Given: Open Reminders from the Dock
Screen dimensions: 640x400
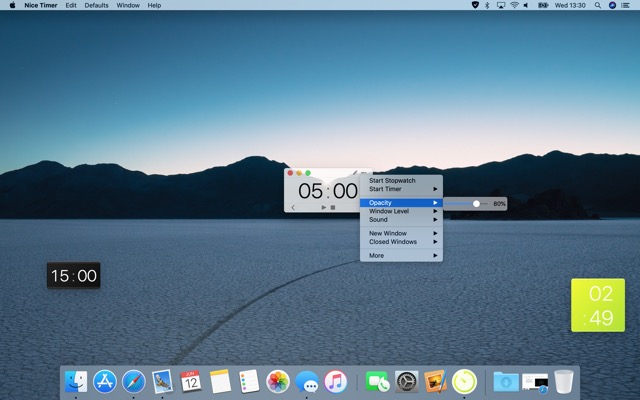Looking at the screenshot, I should coord(249,382).
